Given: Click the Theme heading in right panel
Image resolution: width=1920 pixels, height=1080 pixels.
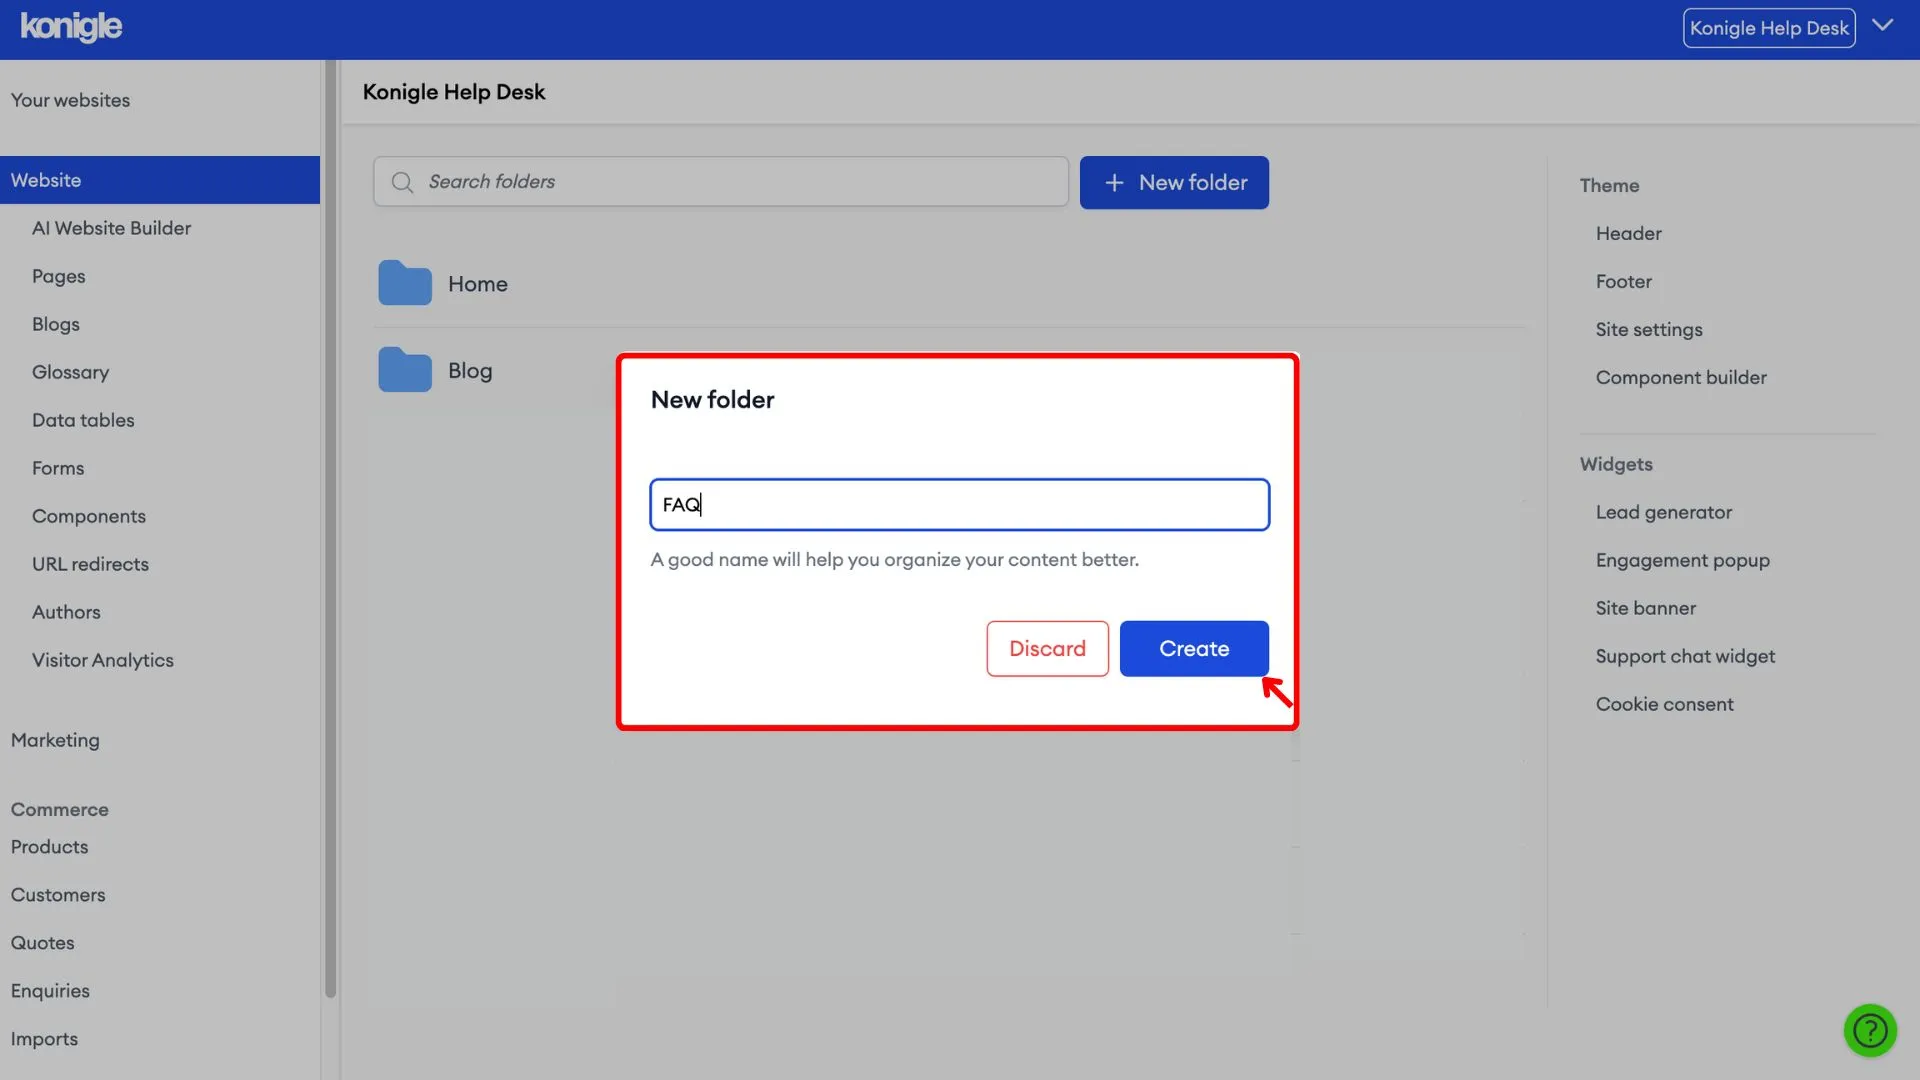Looking at the screenshot, I should pyautogui.click(x=1609, y=185).
